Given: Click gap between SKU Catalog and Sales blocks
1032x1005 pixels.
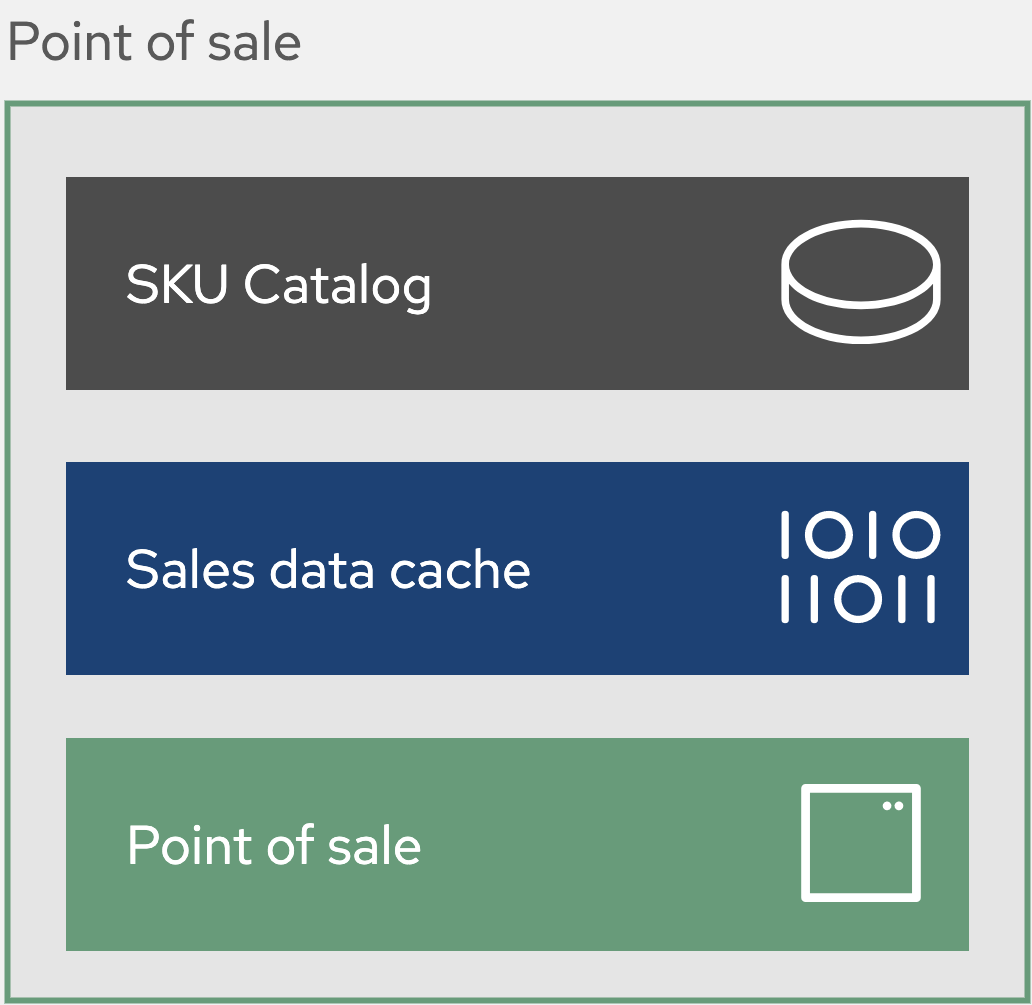Looking at the screenshot, I should [517, 426].
